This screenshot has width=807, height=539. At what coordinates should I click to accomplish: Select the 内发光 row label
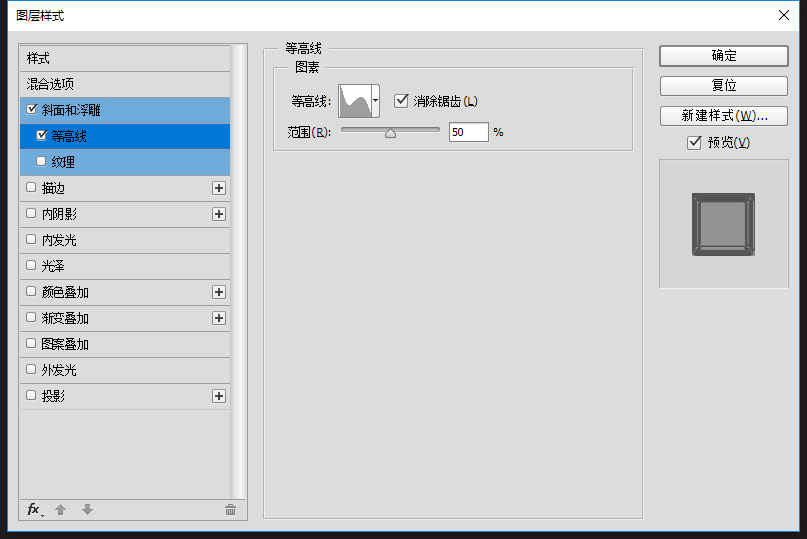59,240
